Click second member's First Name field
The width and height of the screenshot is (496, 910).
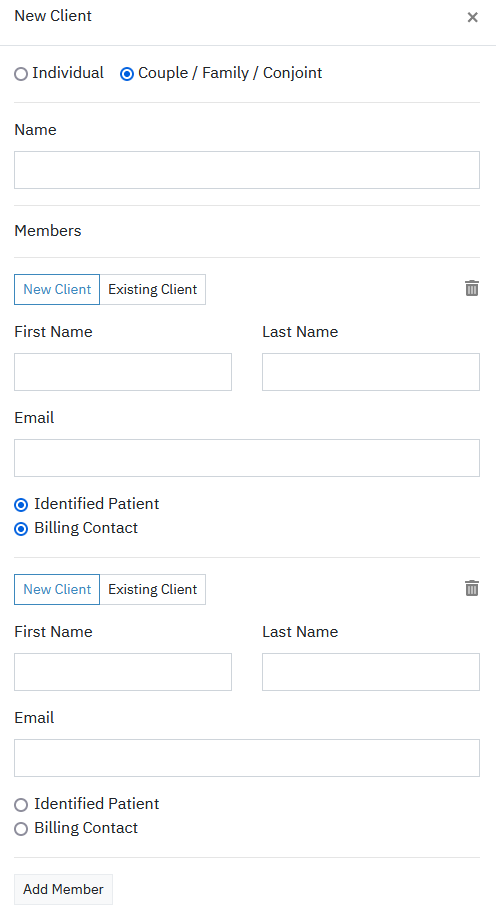[123, 672]
